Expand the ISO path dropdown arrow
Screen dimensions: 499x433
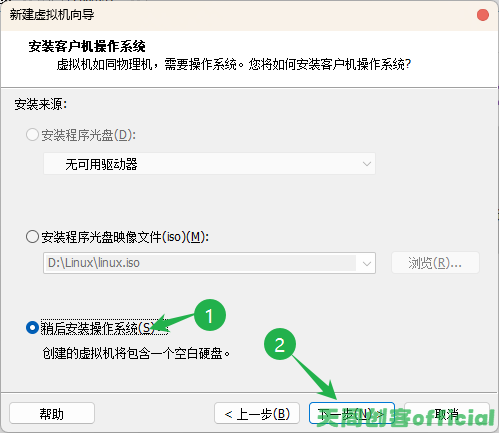(367, 263)
